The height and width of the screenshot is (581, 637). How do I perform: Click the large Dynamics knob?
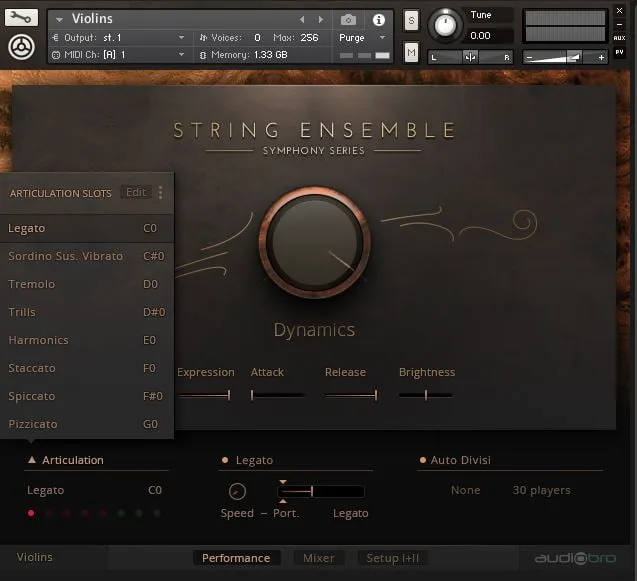click(314, 243)
